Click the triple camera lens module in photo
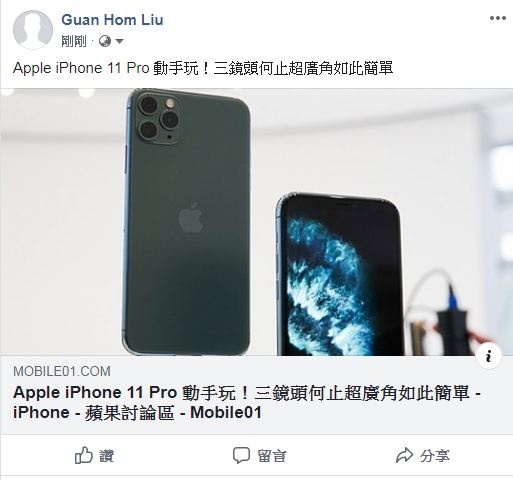The height and width of the screenshot is (480, 513). pos(159,119)
